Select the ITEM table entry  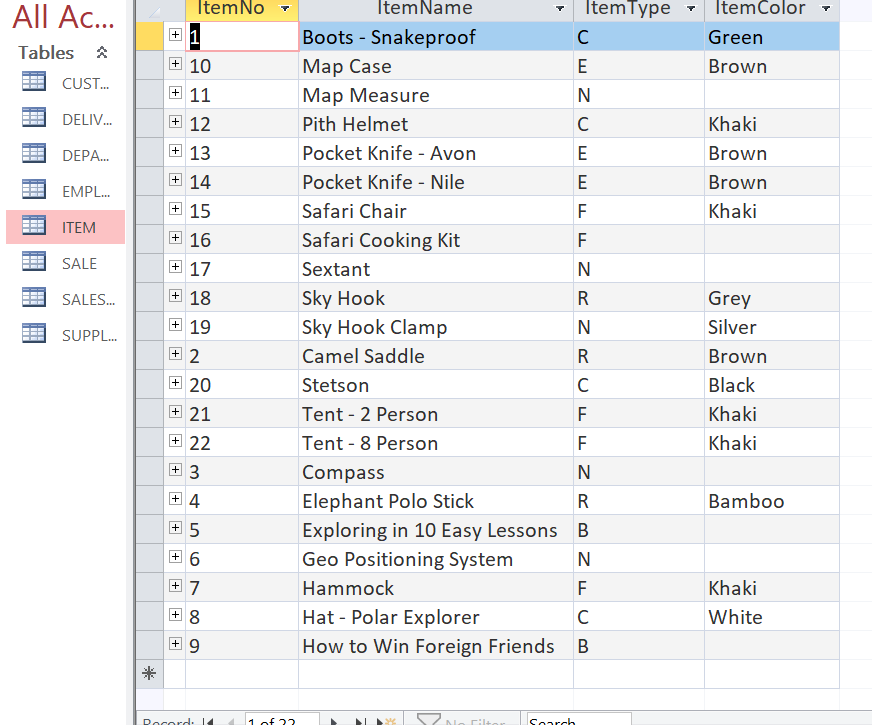click(80, 227)
